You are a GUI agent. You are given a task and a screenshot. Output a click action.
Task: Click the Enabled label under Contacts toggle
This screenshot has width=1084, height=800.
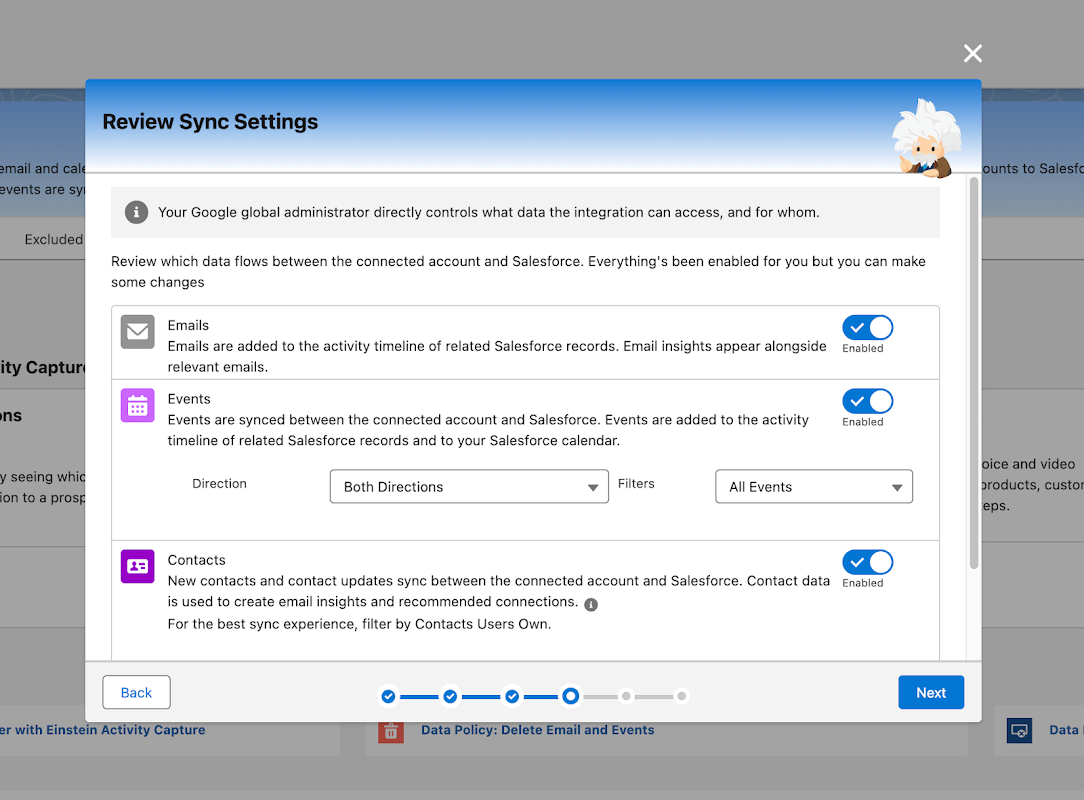(x=863, y=583)
